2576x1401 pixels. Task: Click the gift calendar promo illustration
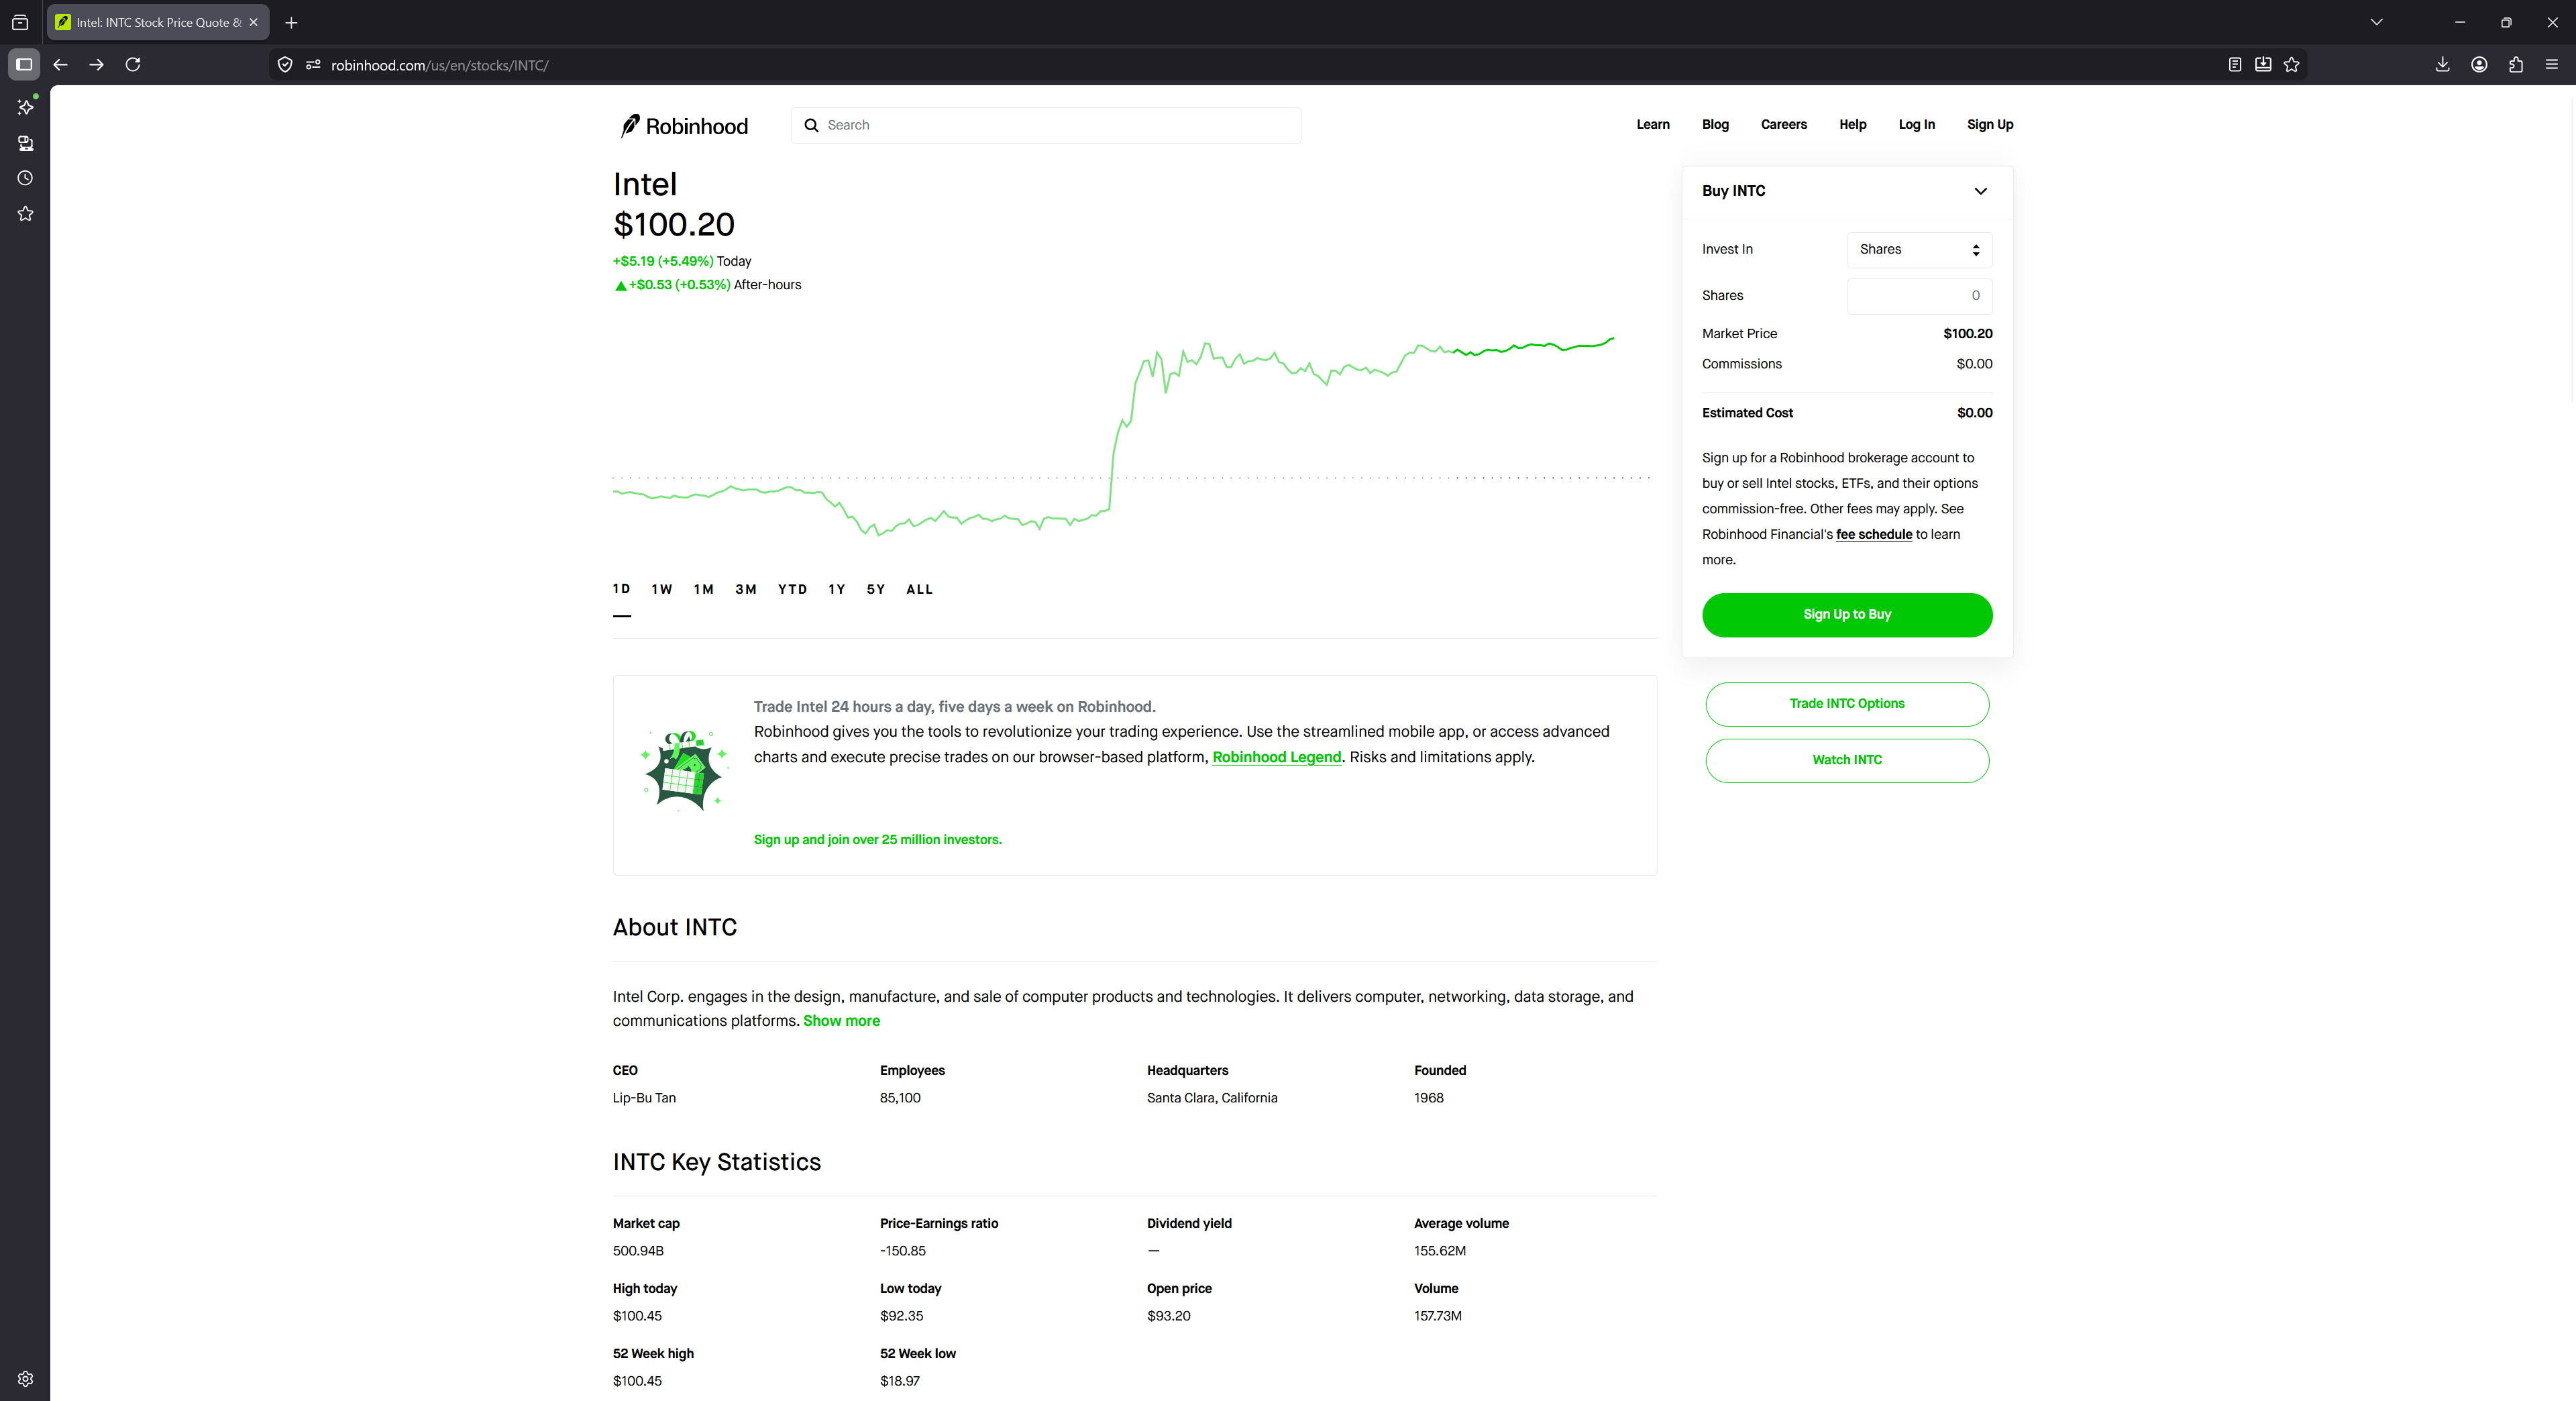point(684,770)
